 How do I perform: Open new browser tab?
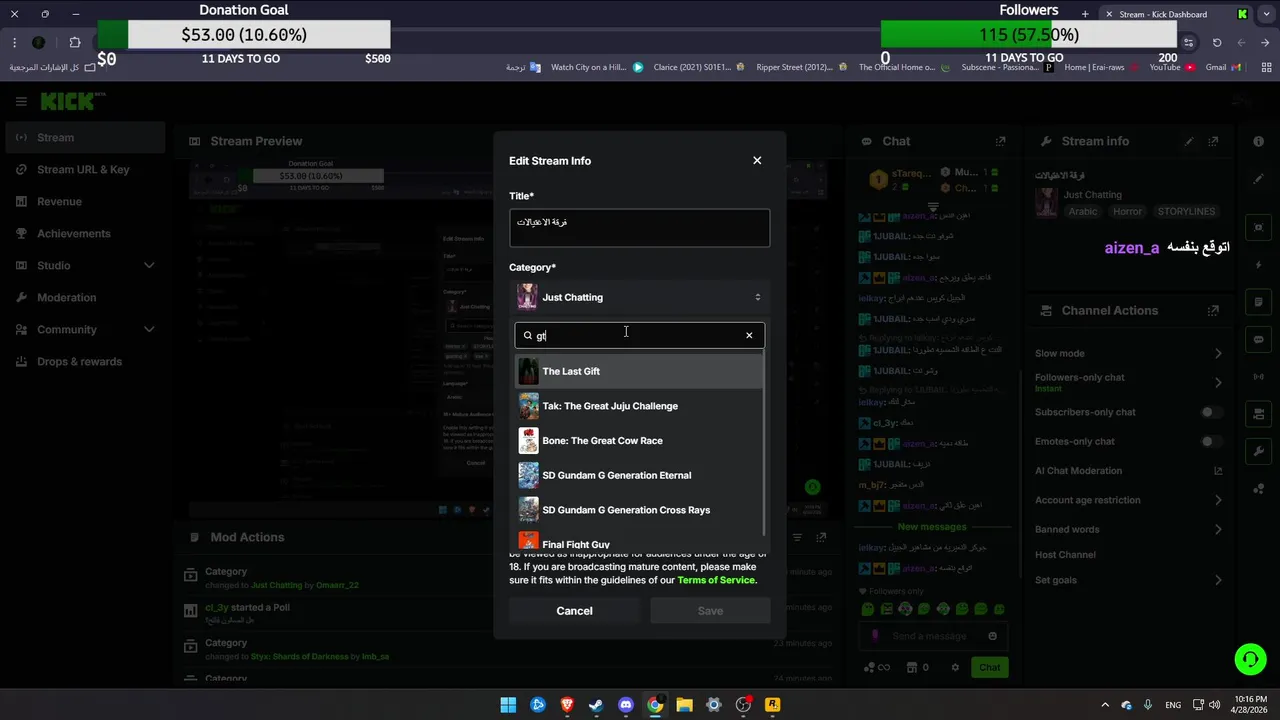1085,14
